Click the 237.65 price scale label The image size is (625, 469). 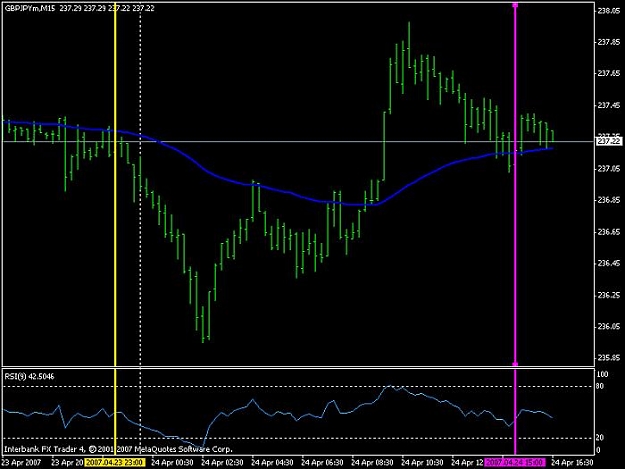609,74
